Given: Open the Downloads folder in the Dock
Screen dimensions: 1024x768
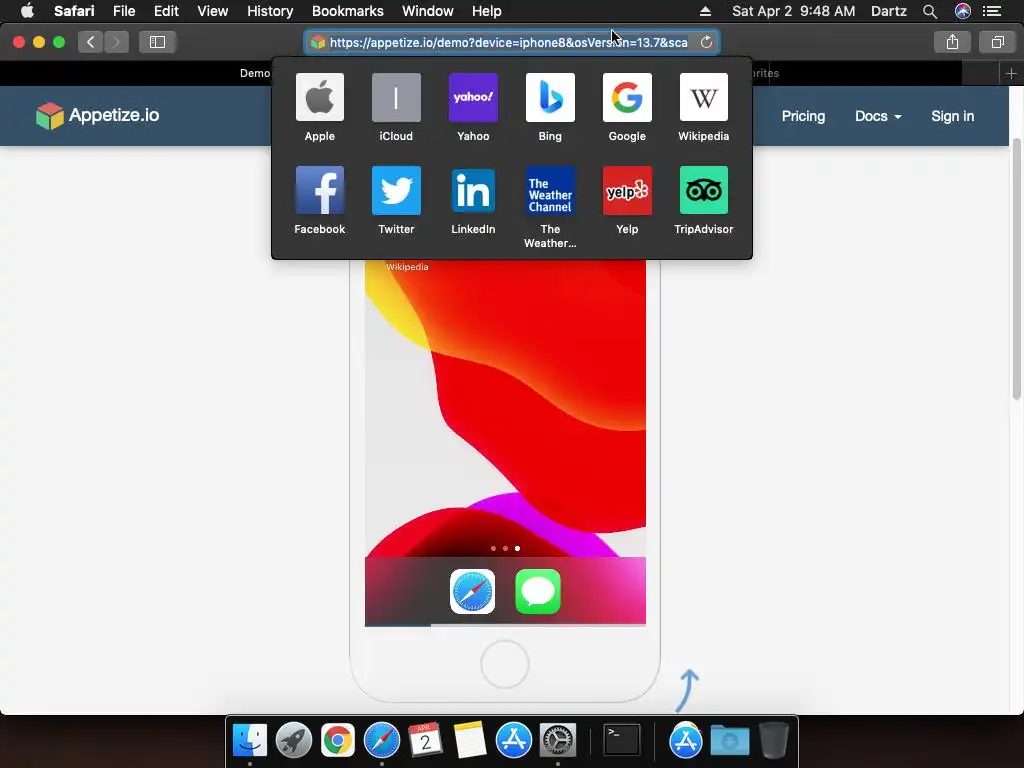Looking at the screenshot, I should pos(729,741).
